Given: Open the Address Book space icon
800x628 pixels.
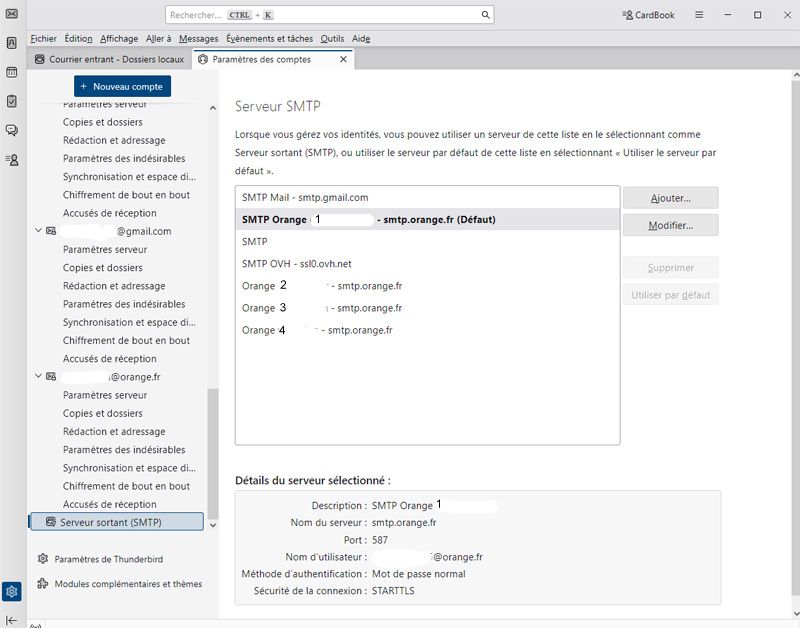Looking at the screenshot, I should 12,43.
